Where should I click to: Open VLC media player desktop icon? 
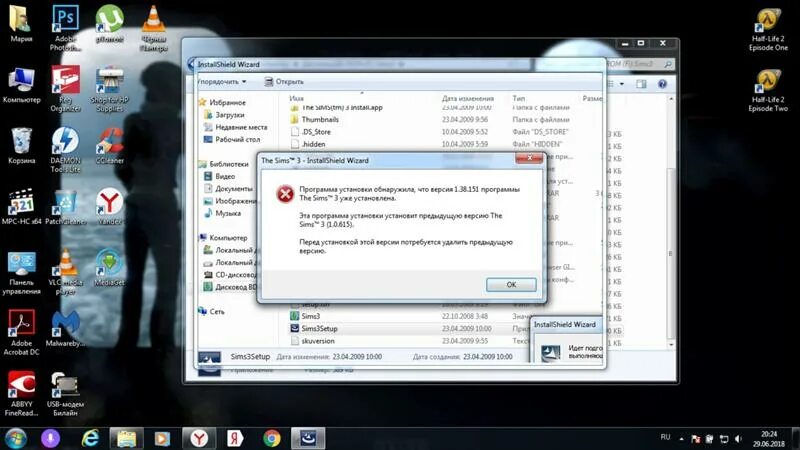coord(65,272)
